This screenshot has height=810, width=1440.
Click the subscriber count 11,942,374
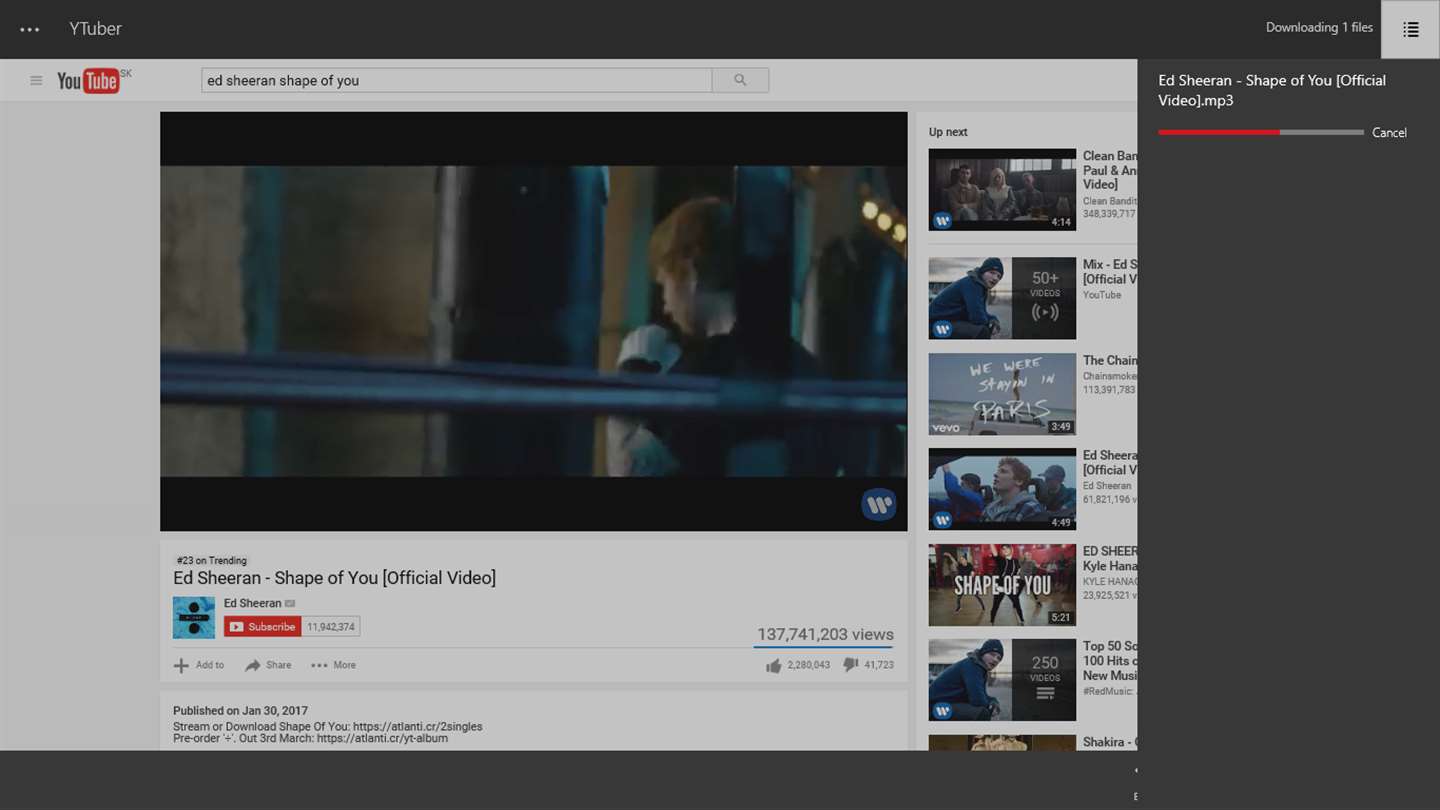pos(331,627)
